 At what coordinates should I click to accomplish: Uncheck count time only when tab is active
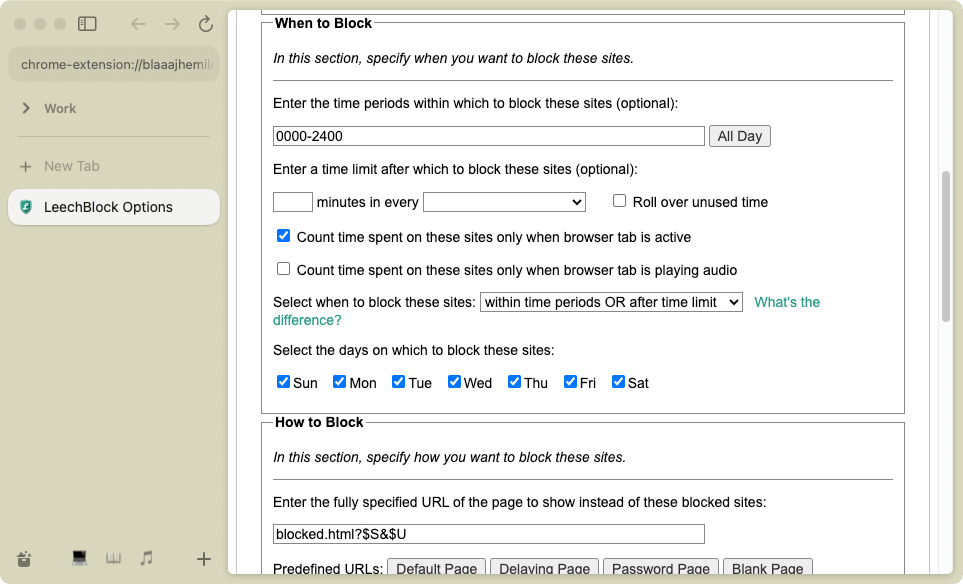point(283,236)
